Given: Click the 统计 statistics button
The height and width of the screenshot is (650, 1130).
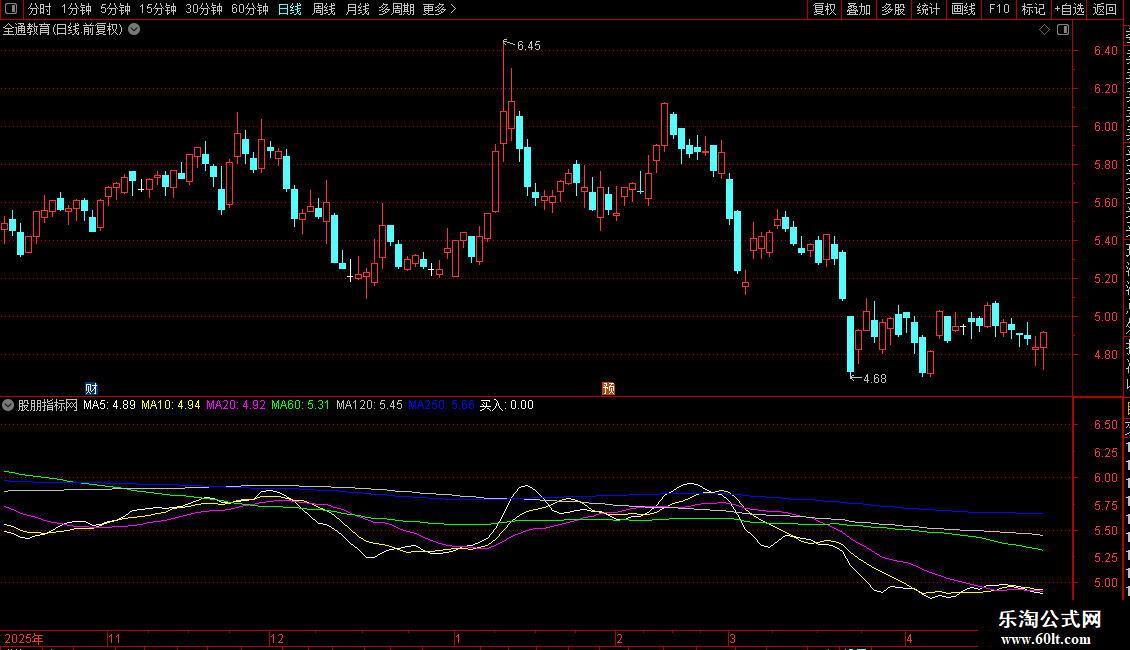Looking at the screenshot, I should [x=927, y=9].
